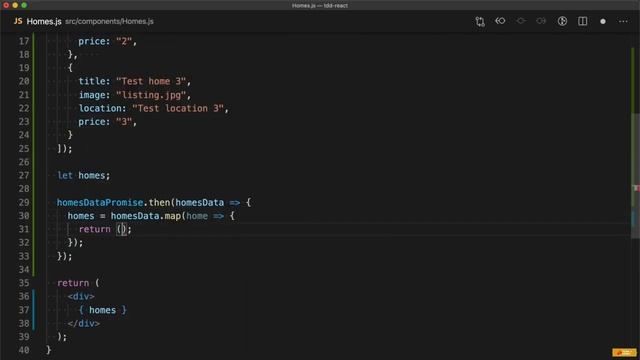This screenshot has height=360, width=640.
Task: Click the go back navigation icon
Action: [x=500, y=21]
